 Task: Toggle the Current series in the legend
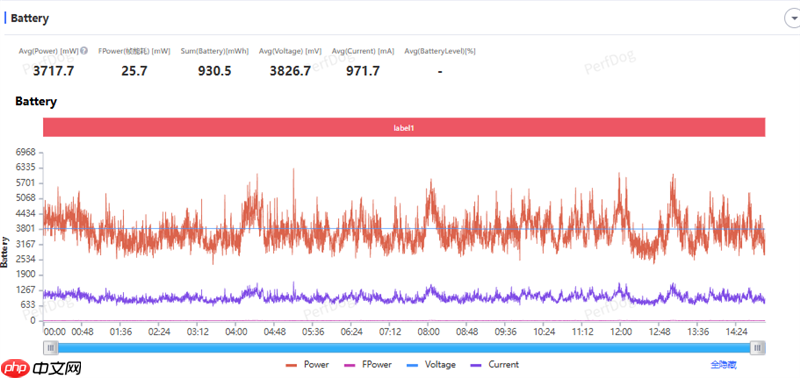click(x=495, y=365)
